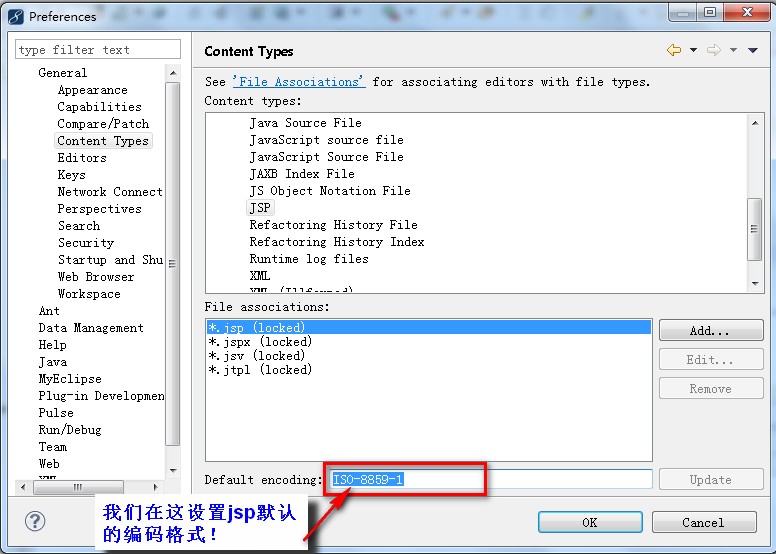
Task: Select Java Source File content type
Action: [305, 123]
